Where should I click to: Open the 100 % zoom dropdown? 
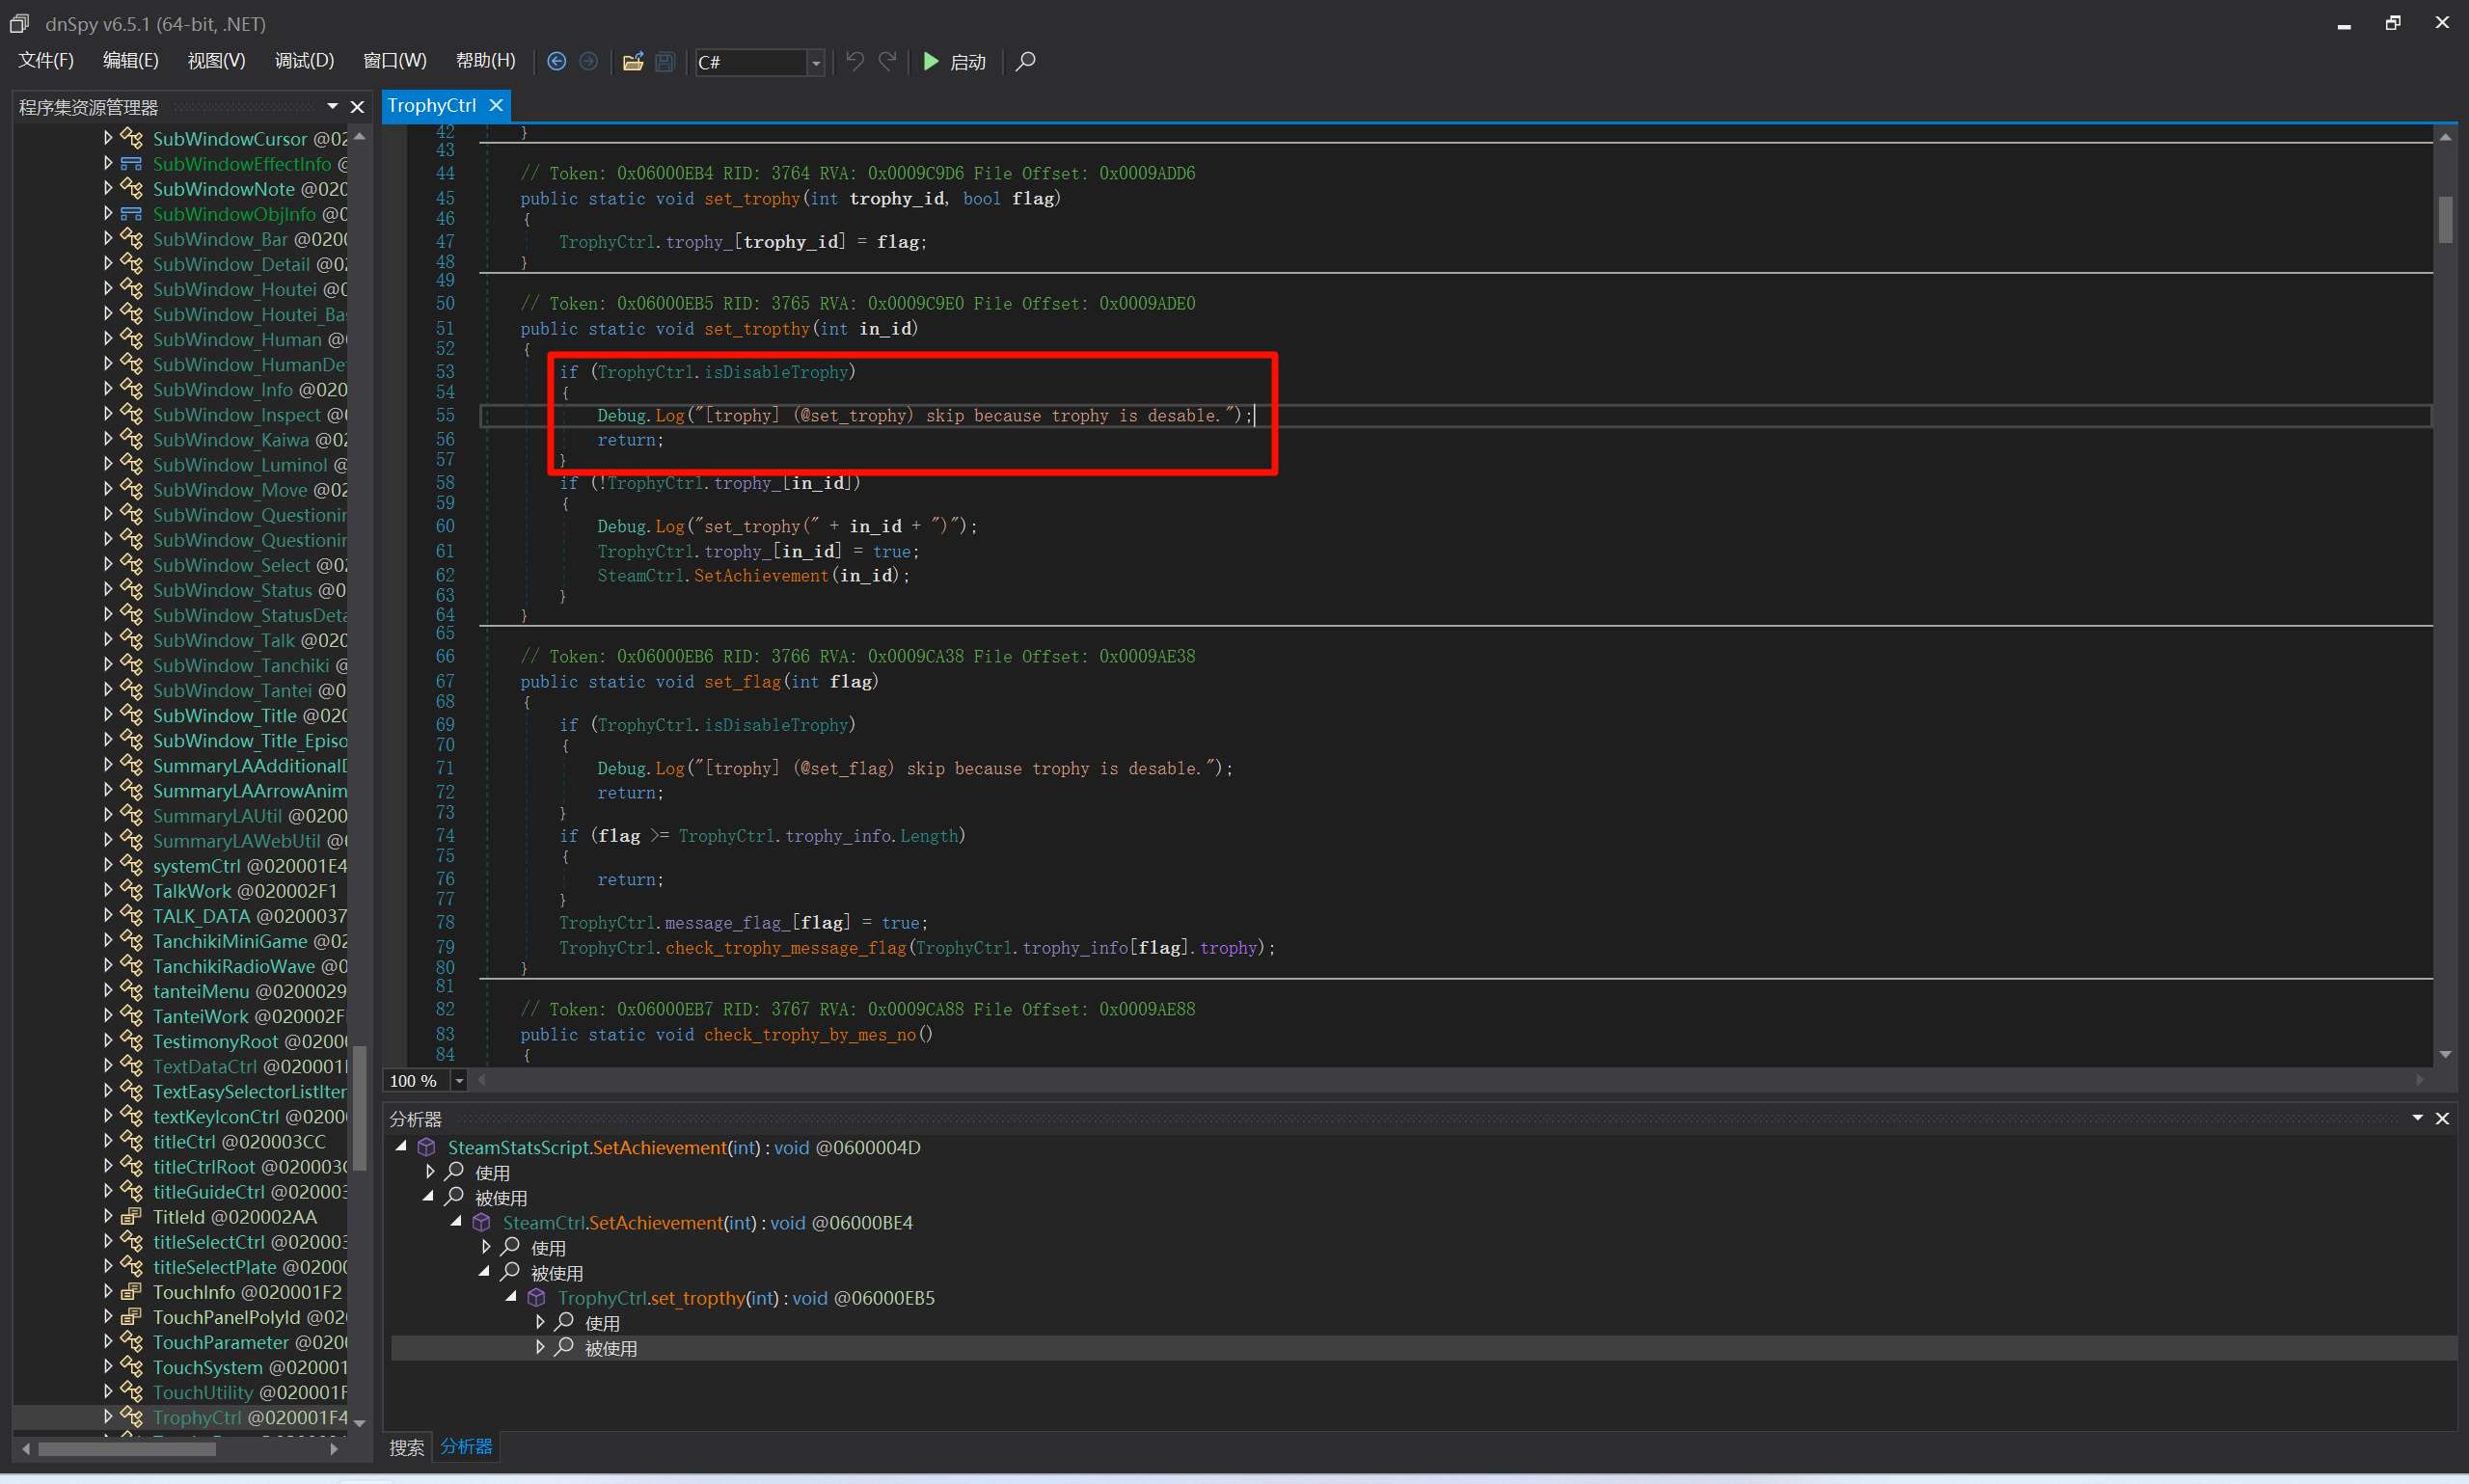click(x=459, y=1081)
